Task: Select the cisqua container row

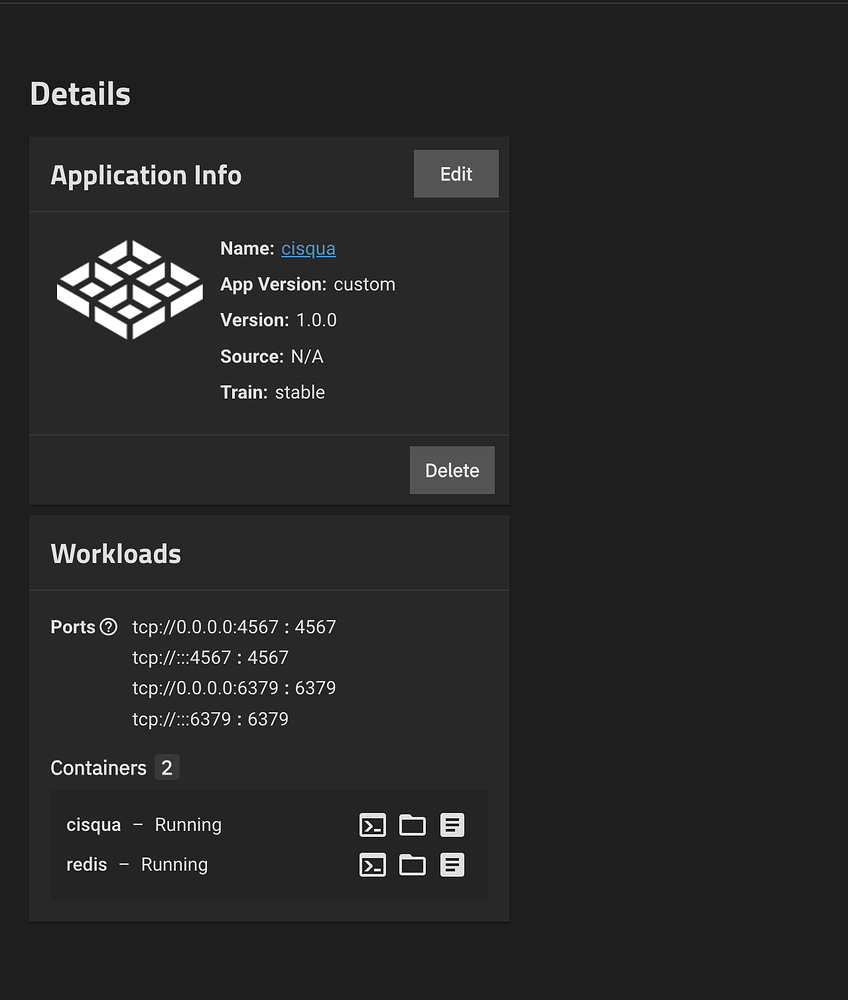Action: [93, 825]
